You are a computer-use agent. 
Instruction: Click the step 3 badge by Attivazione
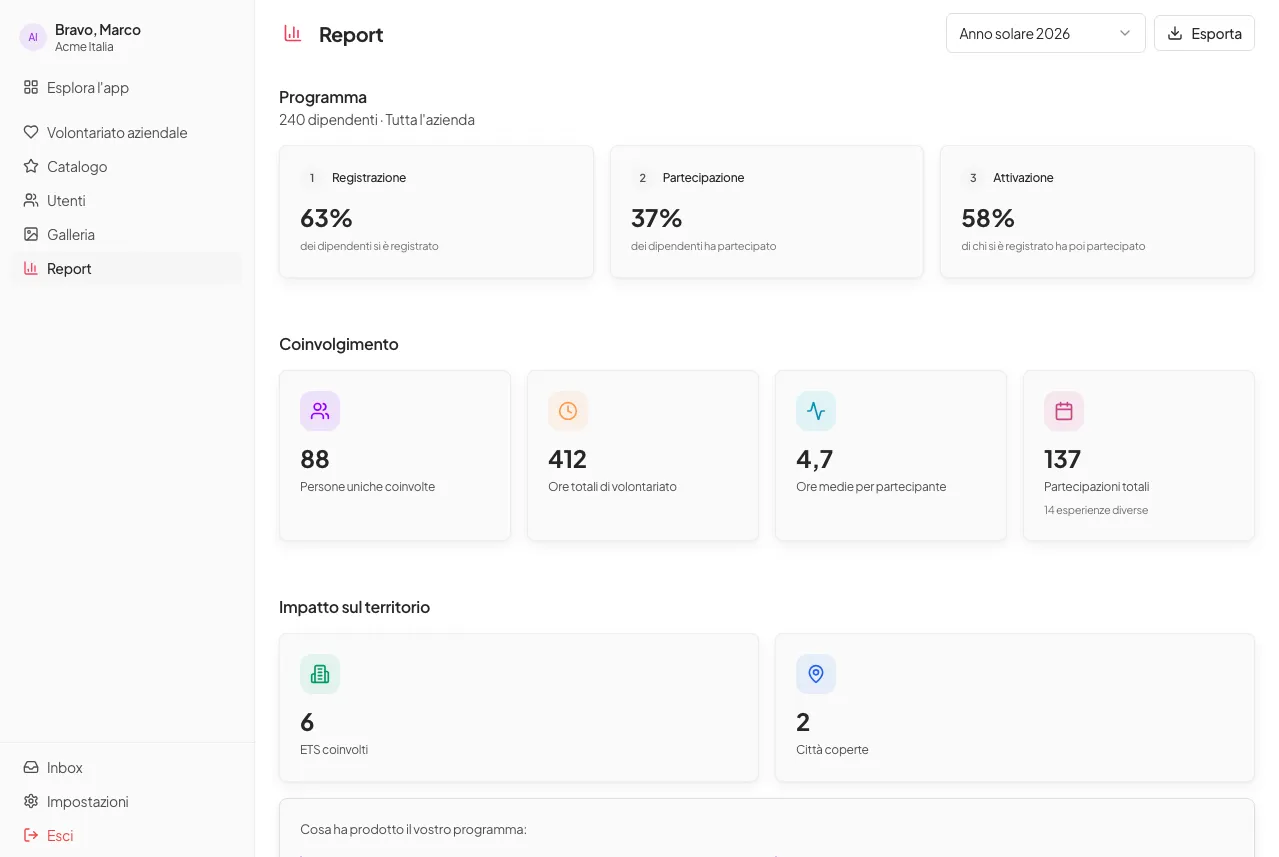[973, 177]
